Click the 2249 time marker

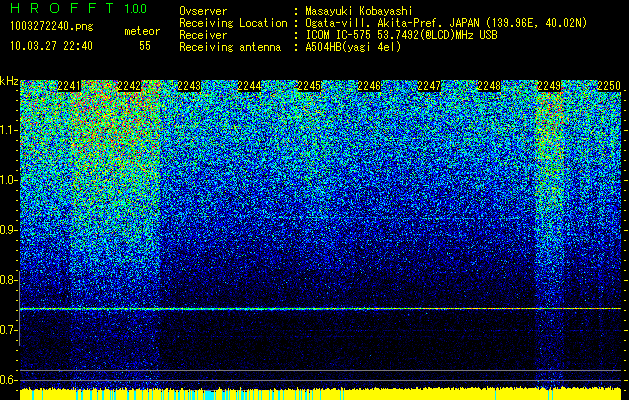549,86
